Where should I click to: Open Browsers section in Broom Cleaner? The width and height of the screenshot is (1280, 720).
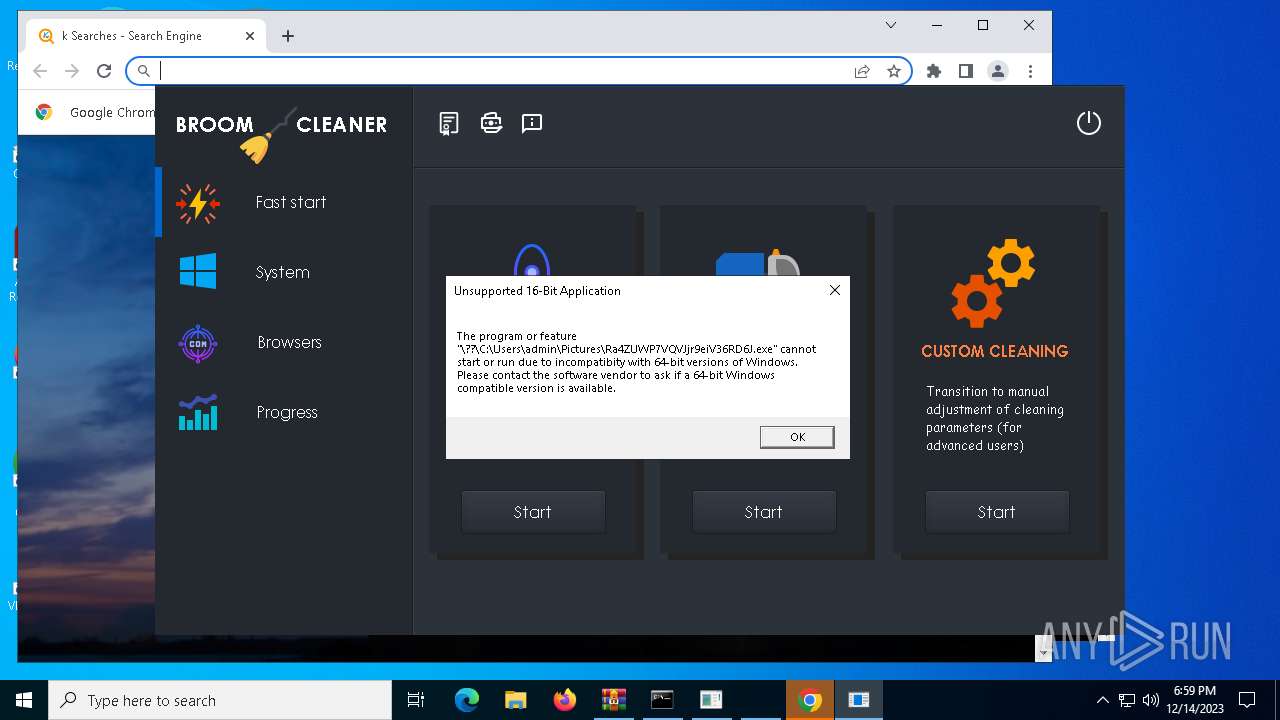[284, 342]
